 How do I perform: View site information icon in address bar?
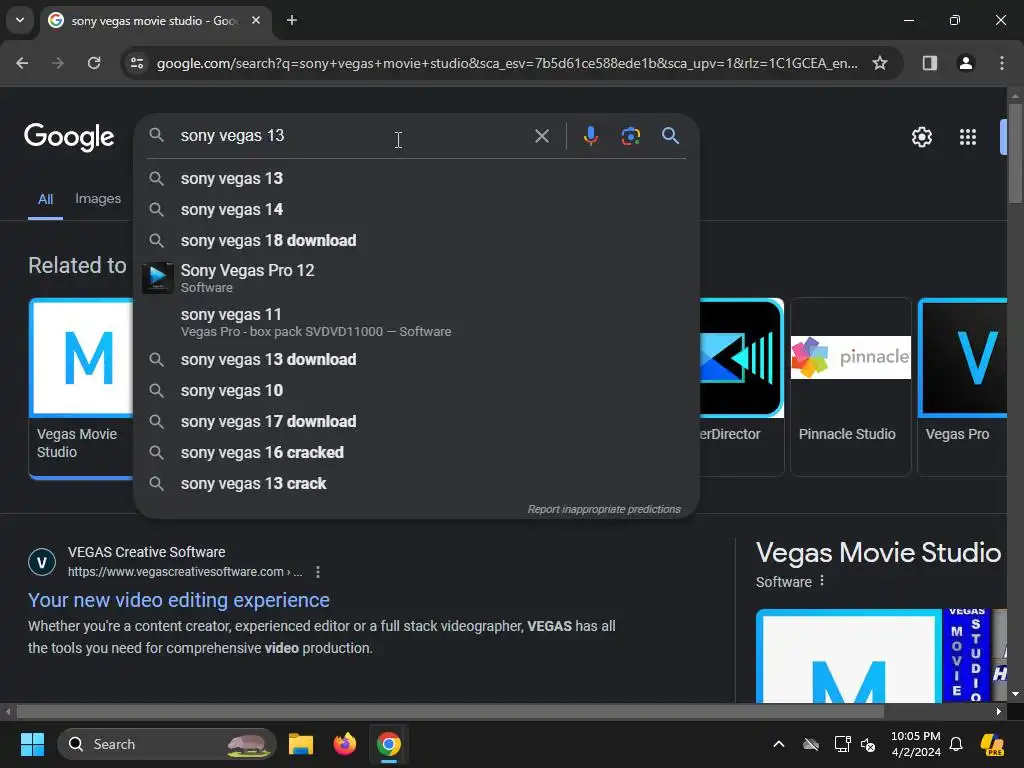pyautogui.click(x=137, y=63)
